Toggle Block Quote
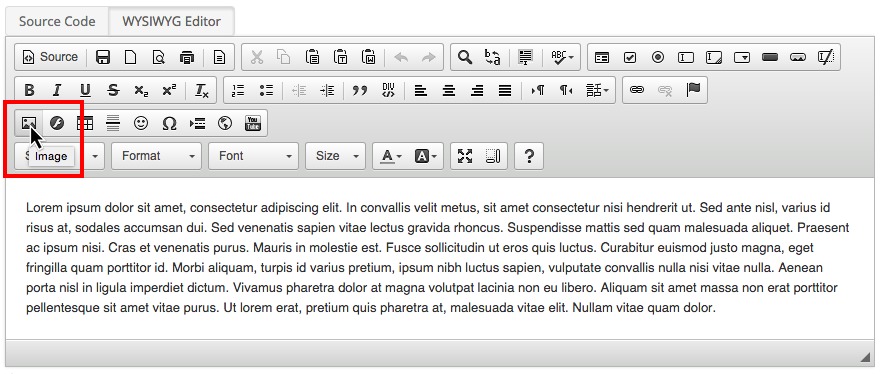882x374 pixels. 359,90
